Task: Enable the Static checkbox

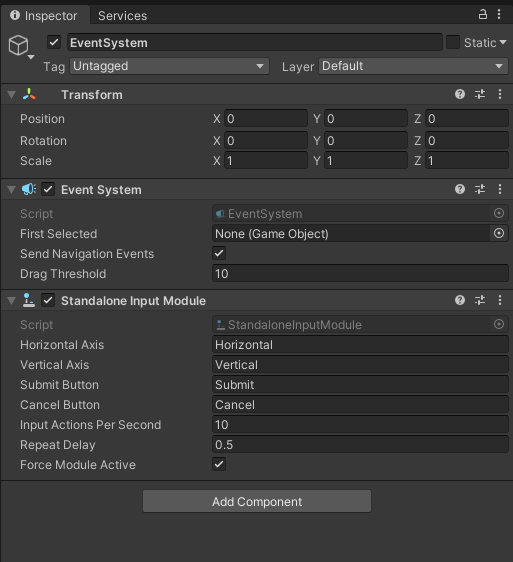Action: pos(453,42)
